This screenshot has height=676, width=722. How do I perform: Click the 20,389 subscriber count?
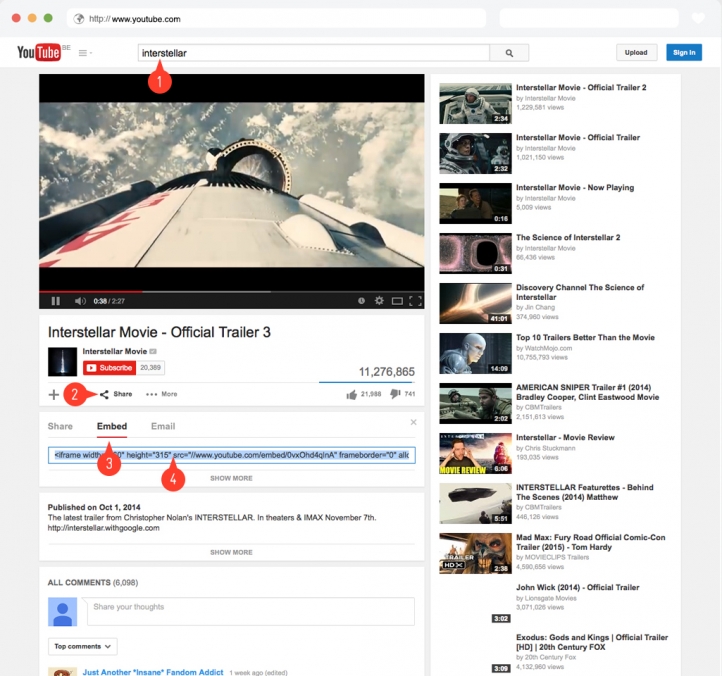pos(151,367)
